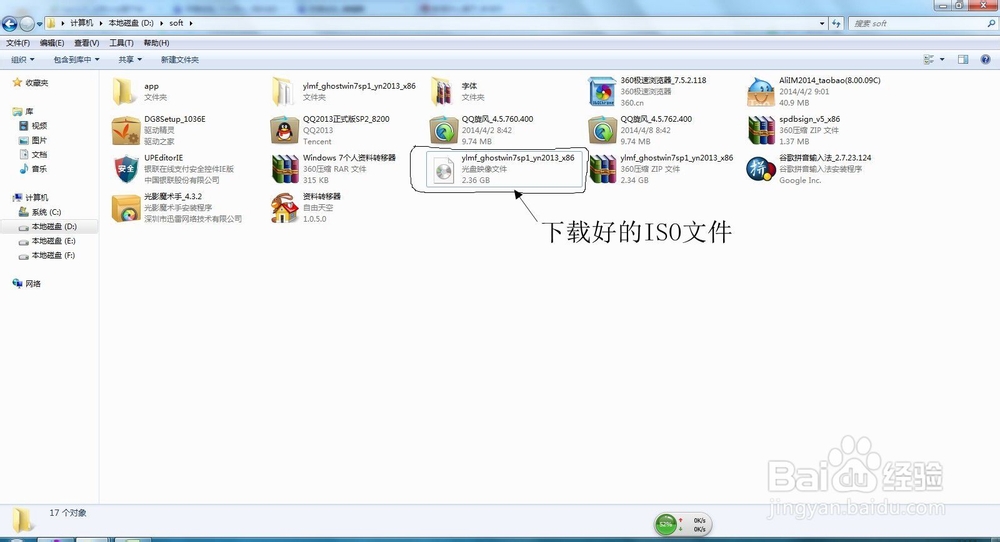This screenshot has width=1000, height=542.
Task: Select the 360极速浏览器_7.5.2.118 installer icon
Action: click(x=602, y=92)
